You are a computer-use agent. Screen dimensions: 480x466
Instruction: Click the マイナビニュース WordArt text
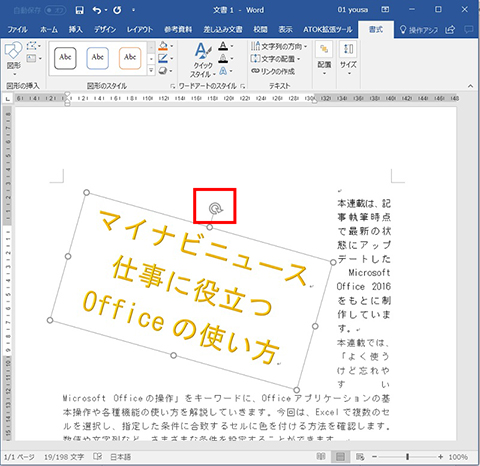point(202,248)
